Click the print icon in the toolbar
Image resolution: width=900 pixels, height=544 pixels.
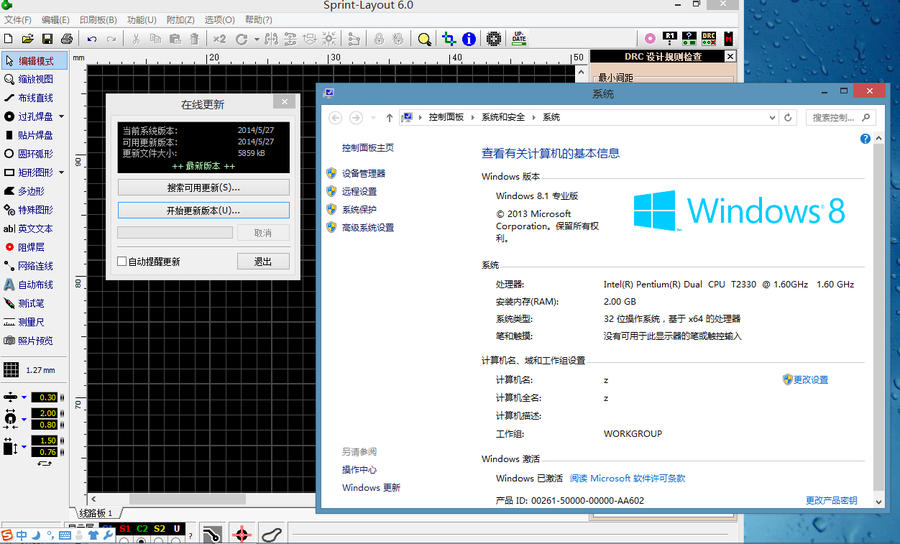click(66, 39)
